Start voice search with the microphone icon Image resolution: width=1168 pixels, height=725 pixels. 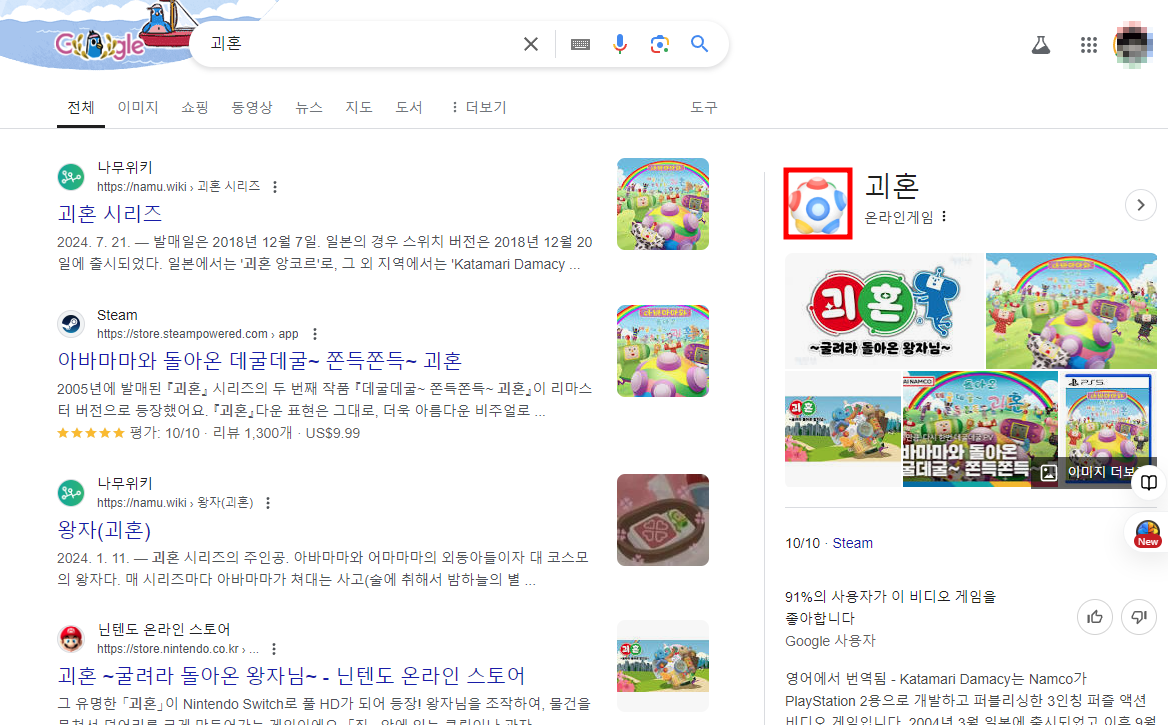(x=620, y=44)
